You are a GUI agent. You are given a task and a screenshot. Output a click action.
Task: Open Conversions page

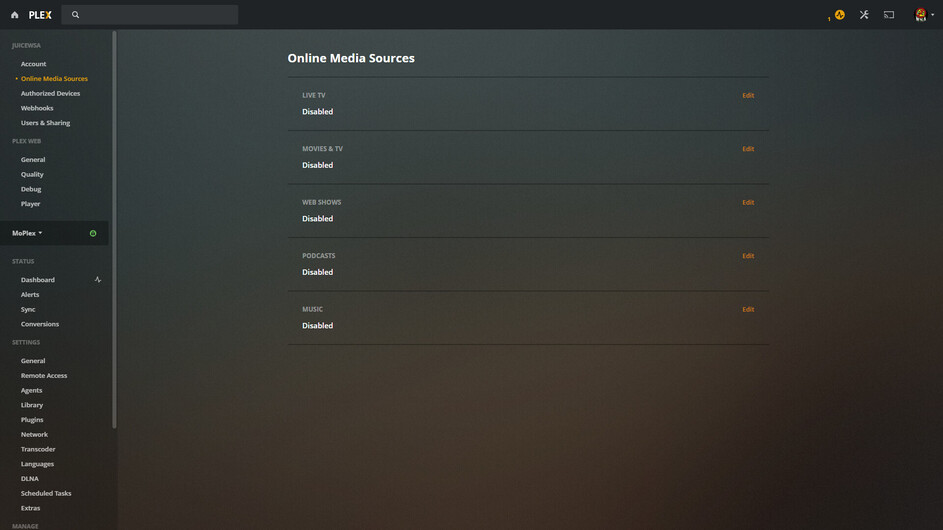click(40, 324)
